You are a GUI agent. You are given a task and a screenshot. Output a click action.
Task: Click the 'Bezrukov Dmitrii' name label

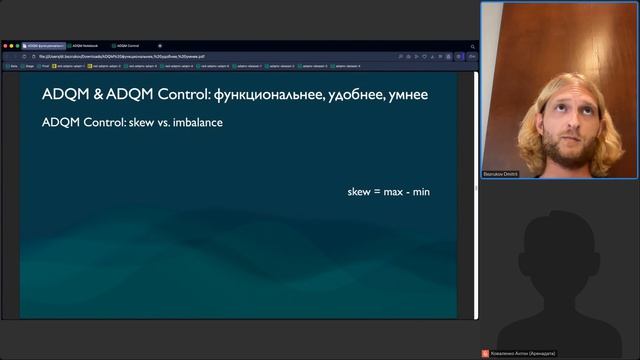pos(500,174)
